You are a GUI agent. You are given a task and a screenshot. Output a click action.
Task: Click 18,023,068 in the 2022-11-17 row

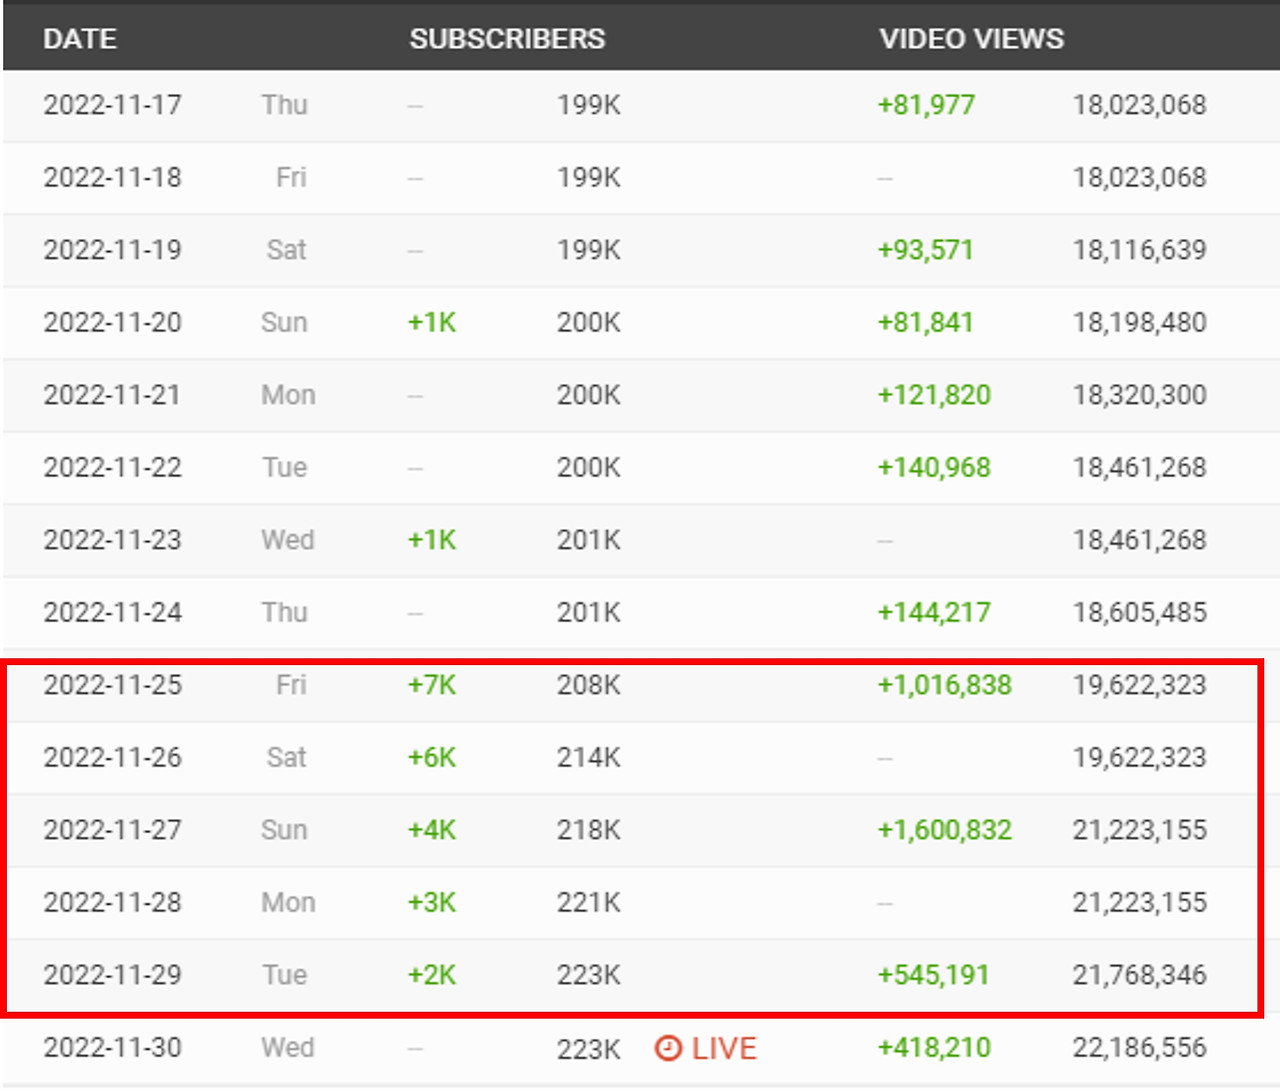click(x=1140, y=105)
